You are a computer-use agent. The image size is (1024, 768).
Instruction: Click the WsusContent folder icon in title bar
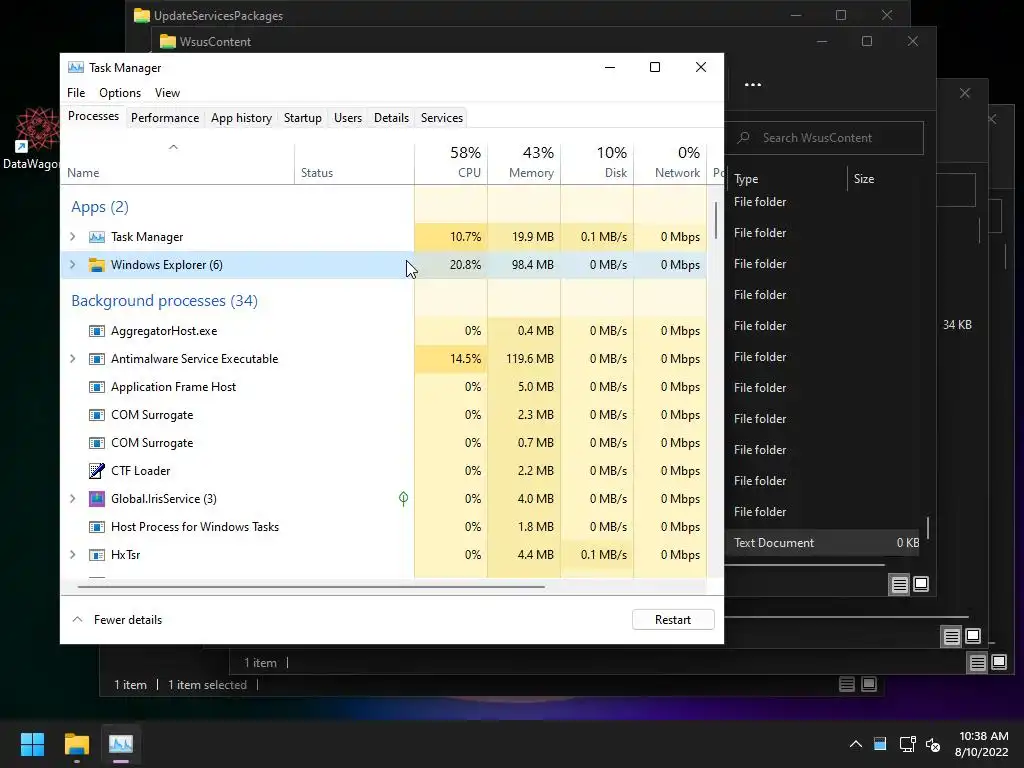168,41
